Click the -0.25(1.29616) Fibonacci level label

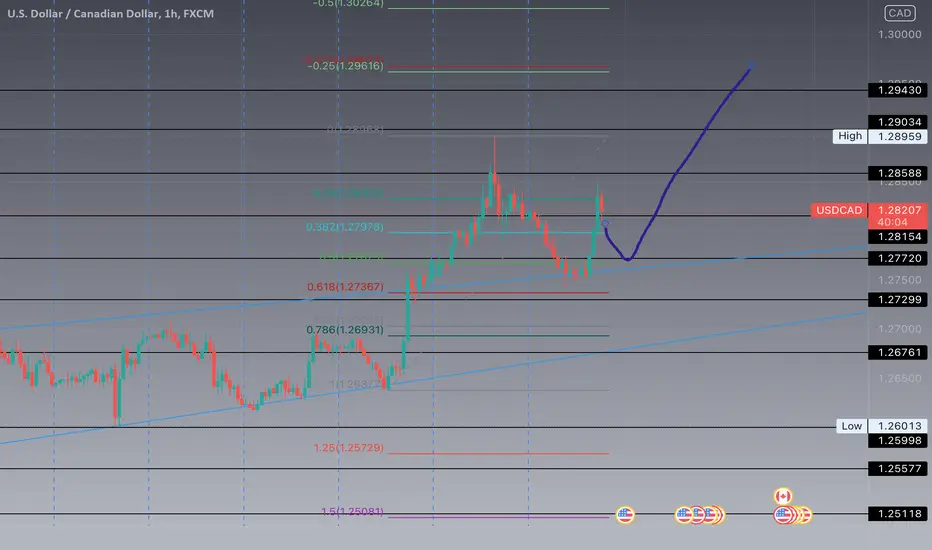tap(345, 66)
